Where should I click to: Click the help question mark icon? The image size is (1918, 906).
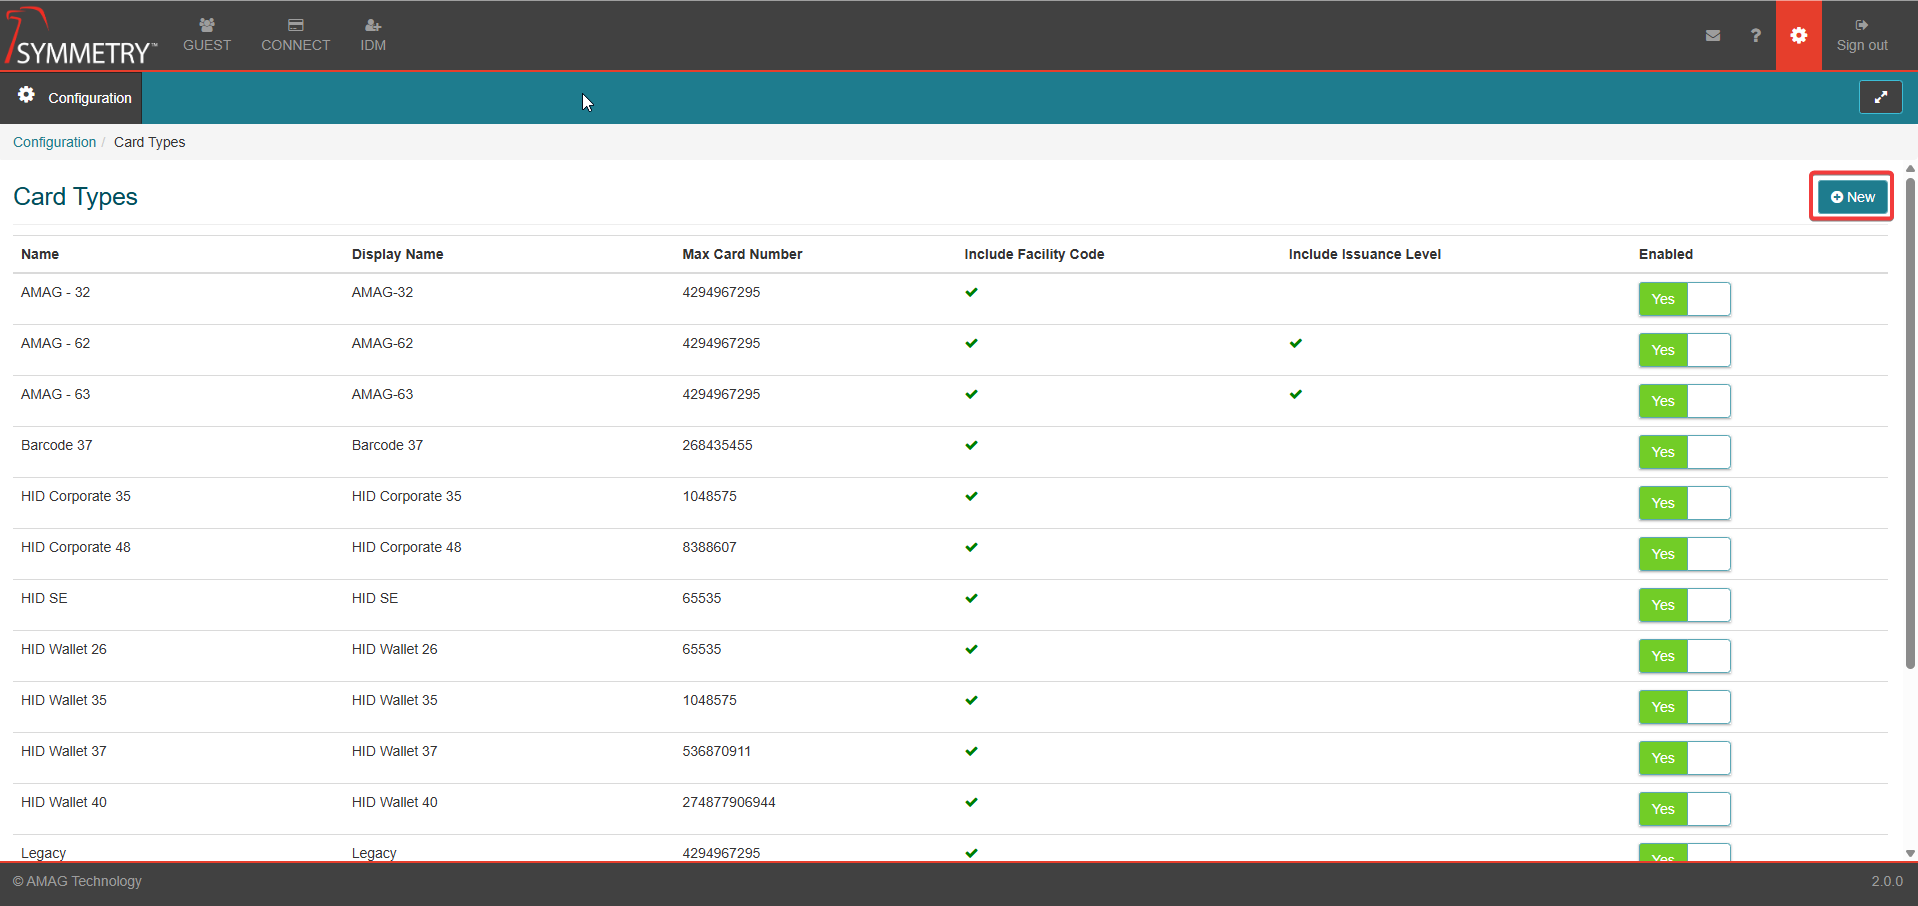pyautogui.click(x=1755, y=35)
